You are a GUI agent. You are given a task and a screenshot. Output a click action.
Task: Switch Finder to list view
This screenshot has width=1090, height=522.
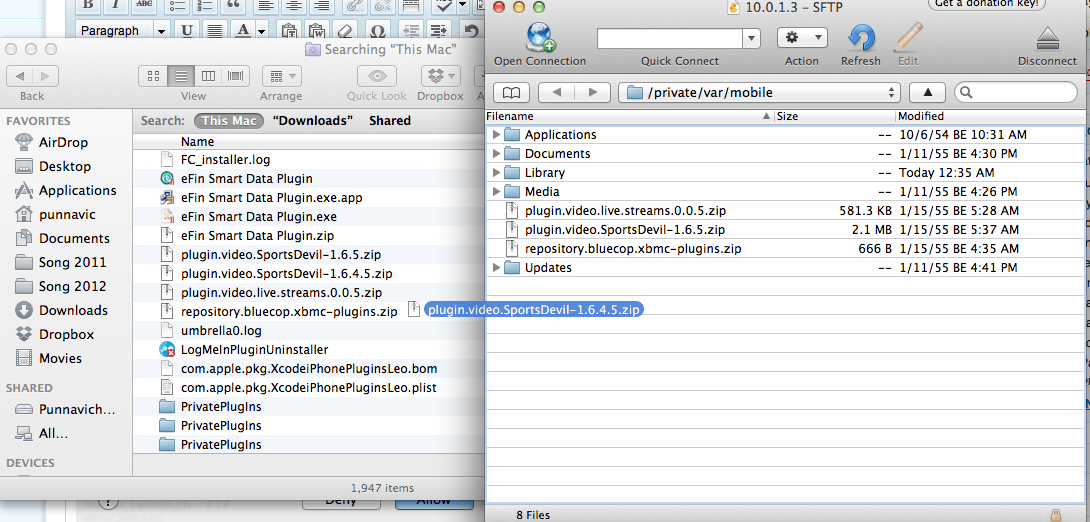point(181,76)
